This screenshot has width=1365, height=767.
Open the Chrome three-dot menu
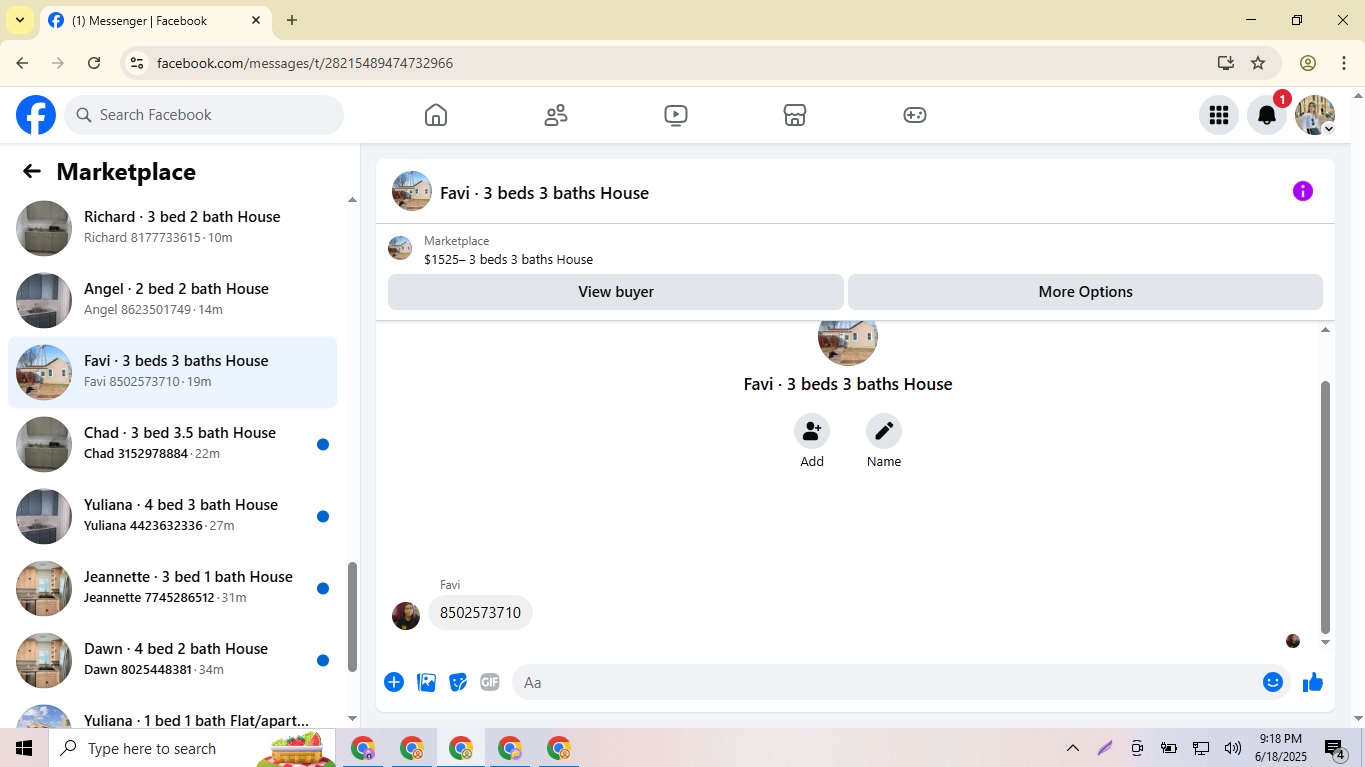[x=1344, y=63]
